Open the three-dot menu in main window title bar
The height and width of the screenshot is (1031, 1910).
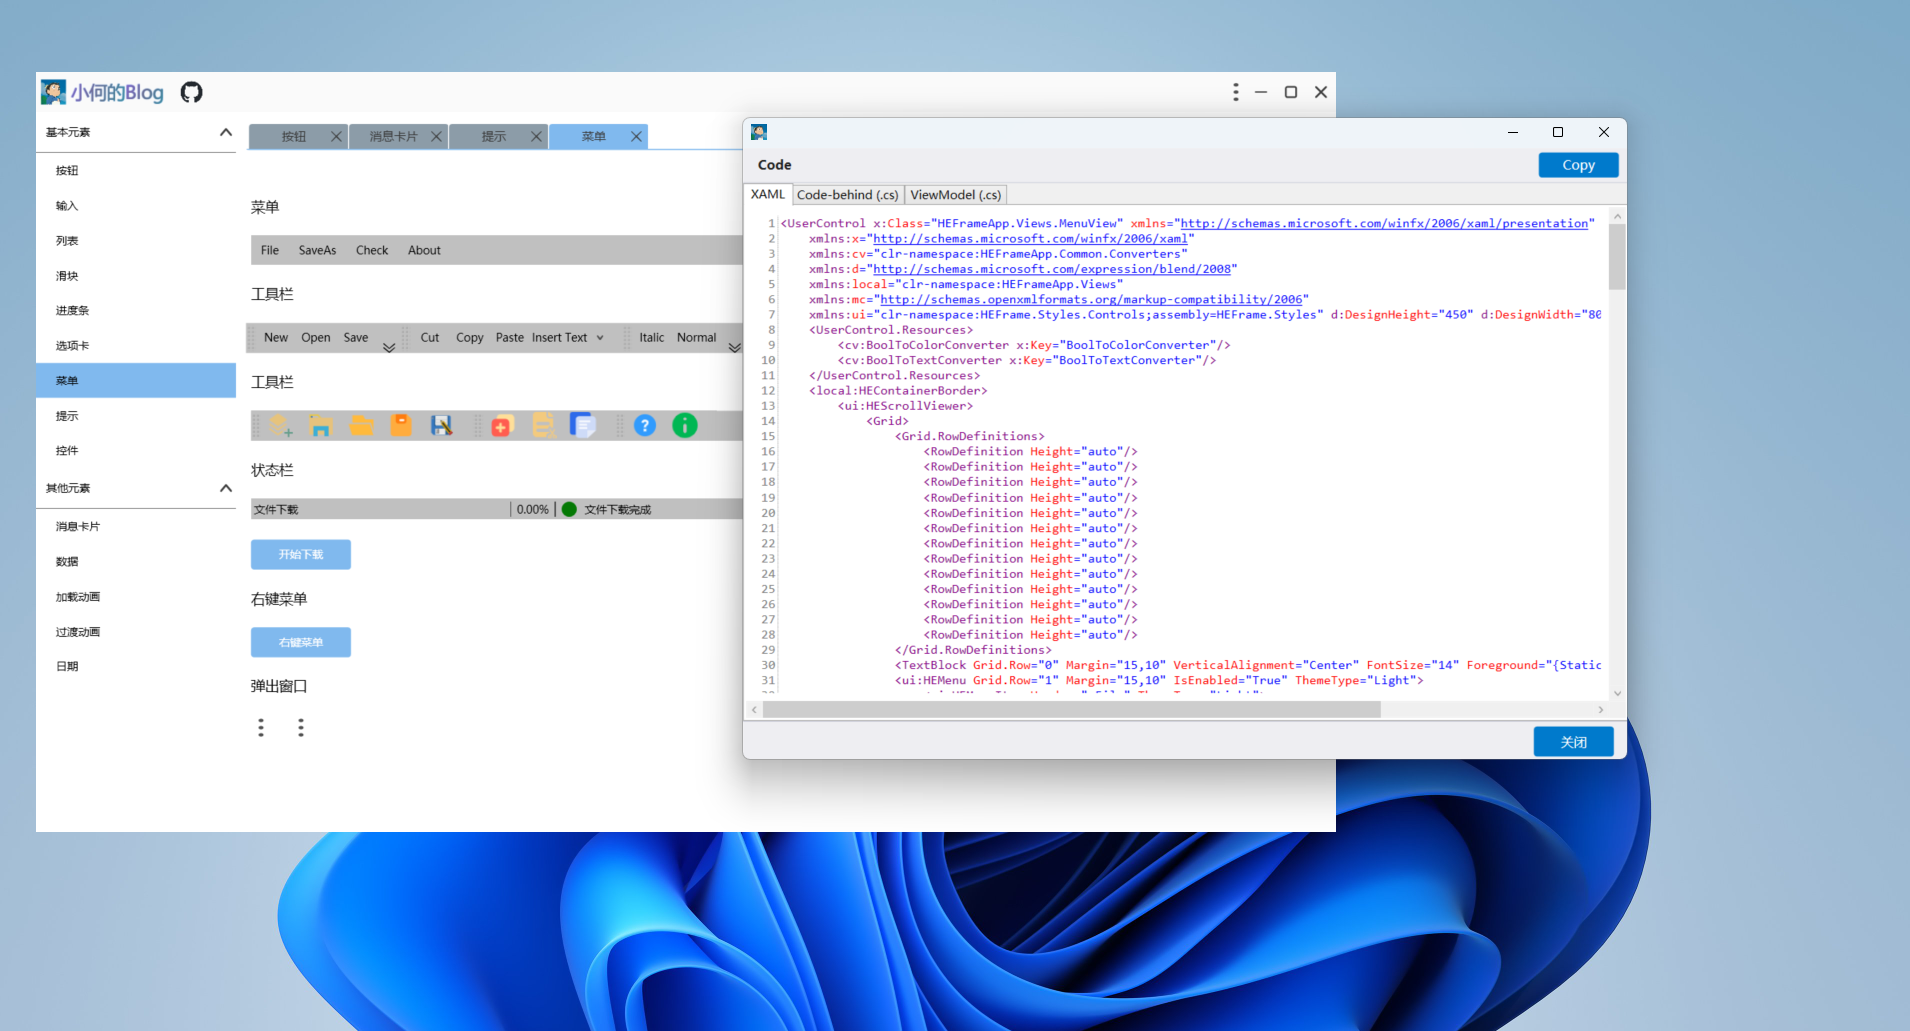(1236, 92)
